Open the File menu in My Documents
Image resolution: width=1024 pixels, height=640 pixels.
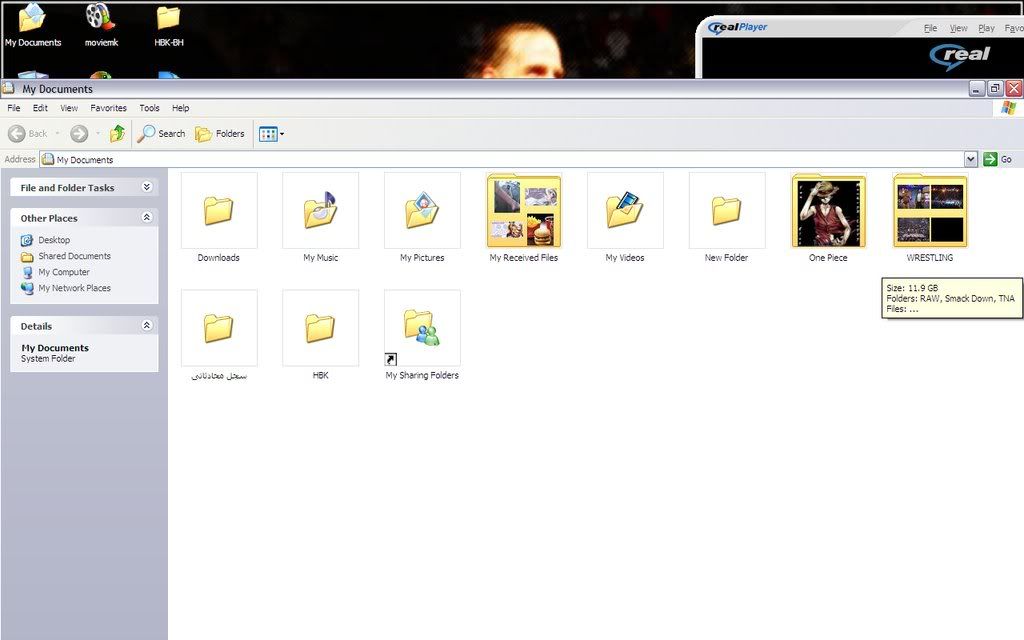[x=14, y=108]
